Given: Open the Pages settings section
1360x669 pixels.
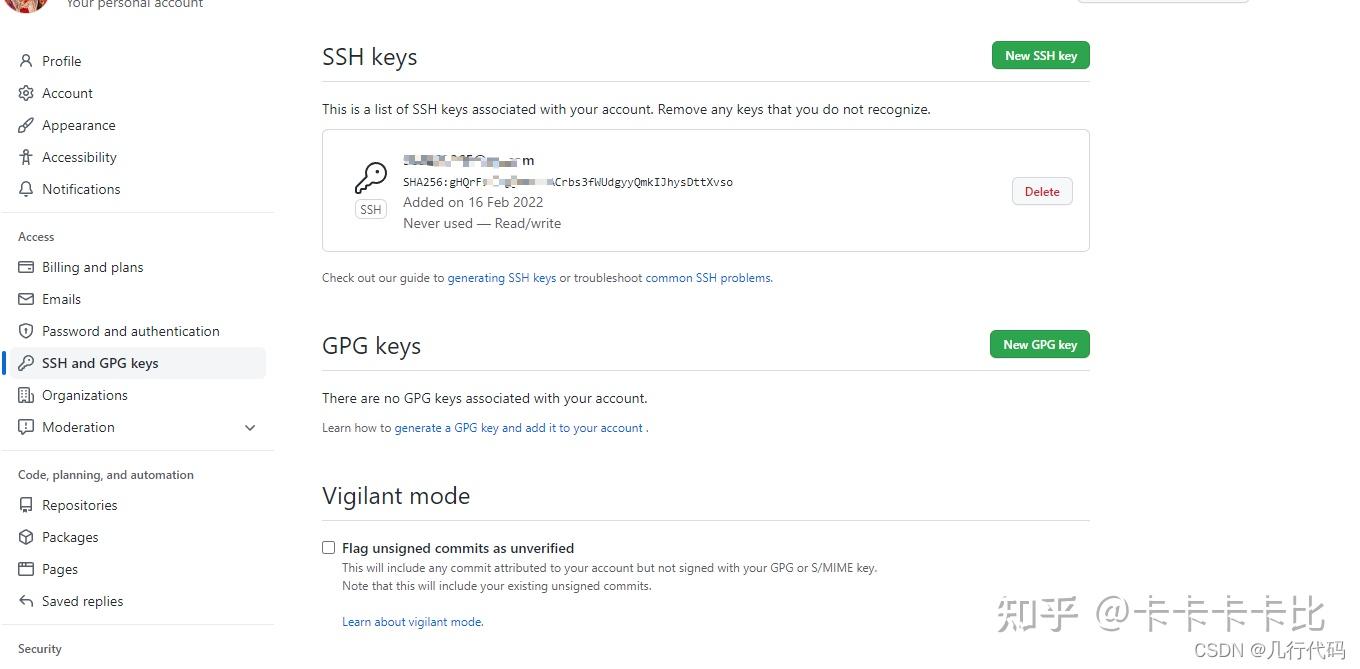Looking at the screenshot, I should click(x=25, y=569).
